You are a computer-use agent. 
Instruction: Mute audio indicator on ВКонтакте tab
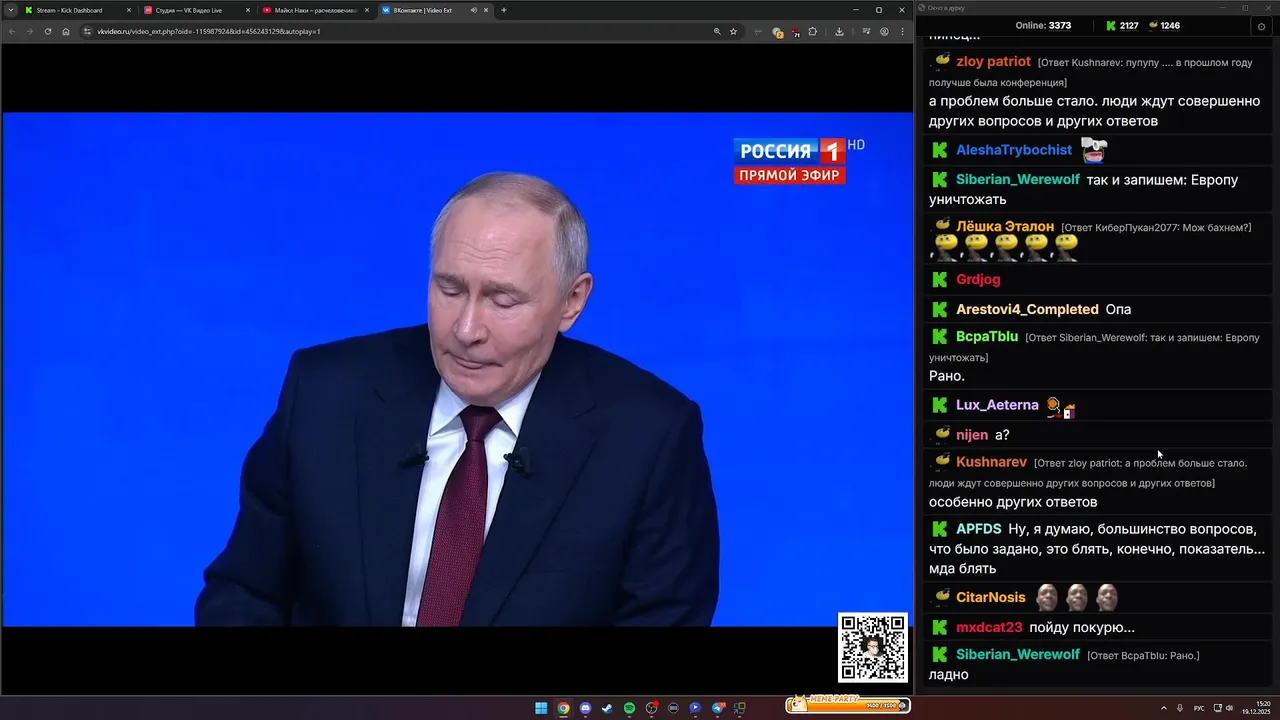474,10
